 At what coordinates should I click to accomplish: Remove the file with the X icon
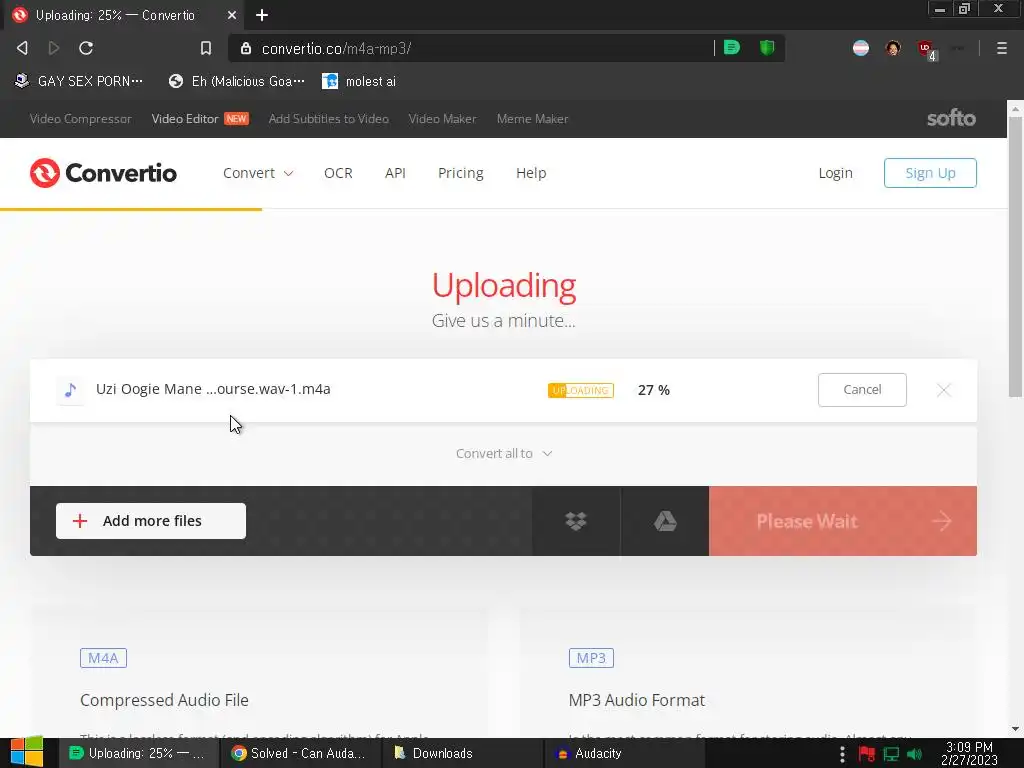click(943, 390)
